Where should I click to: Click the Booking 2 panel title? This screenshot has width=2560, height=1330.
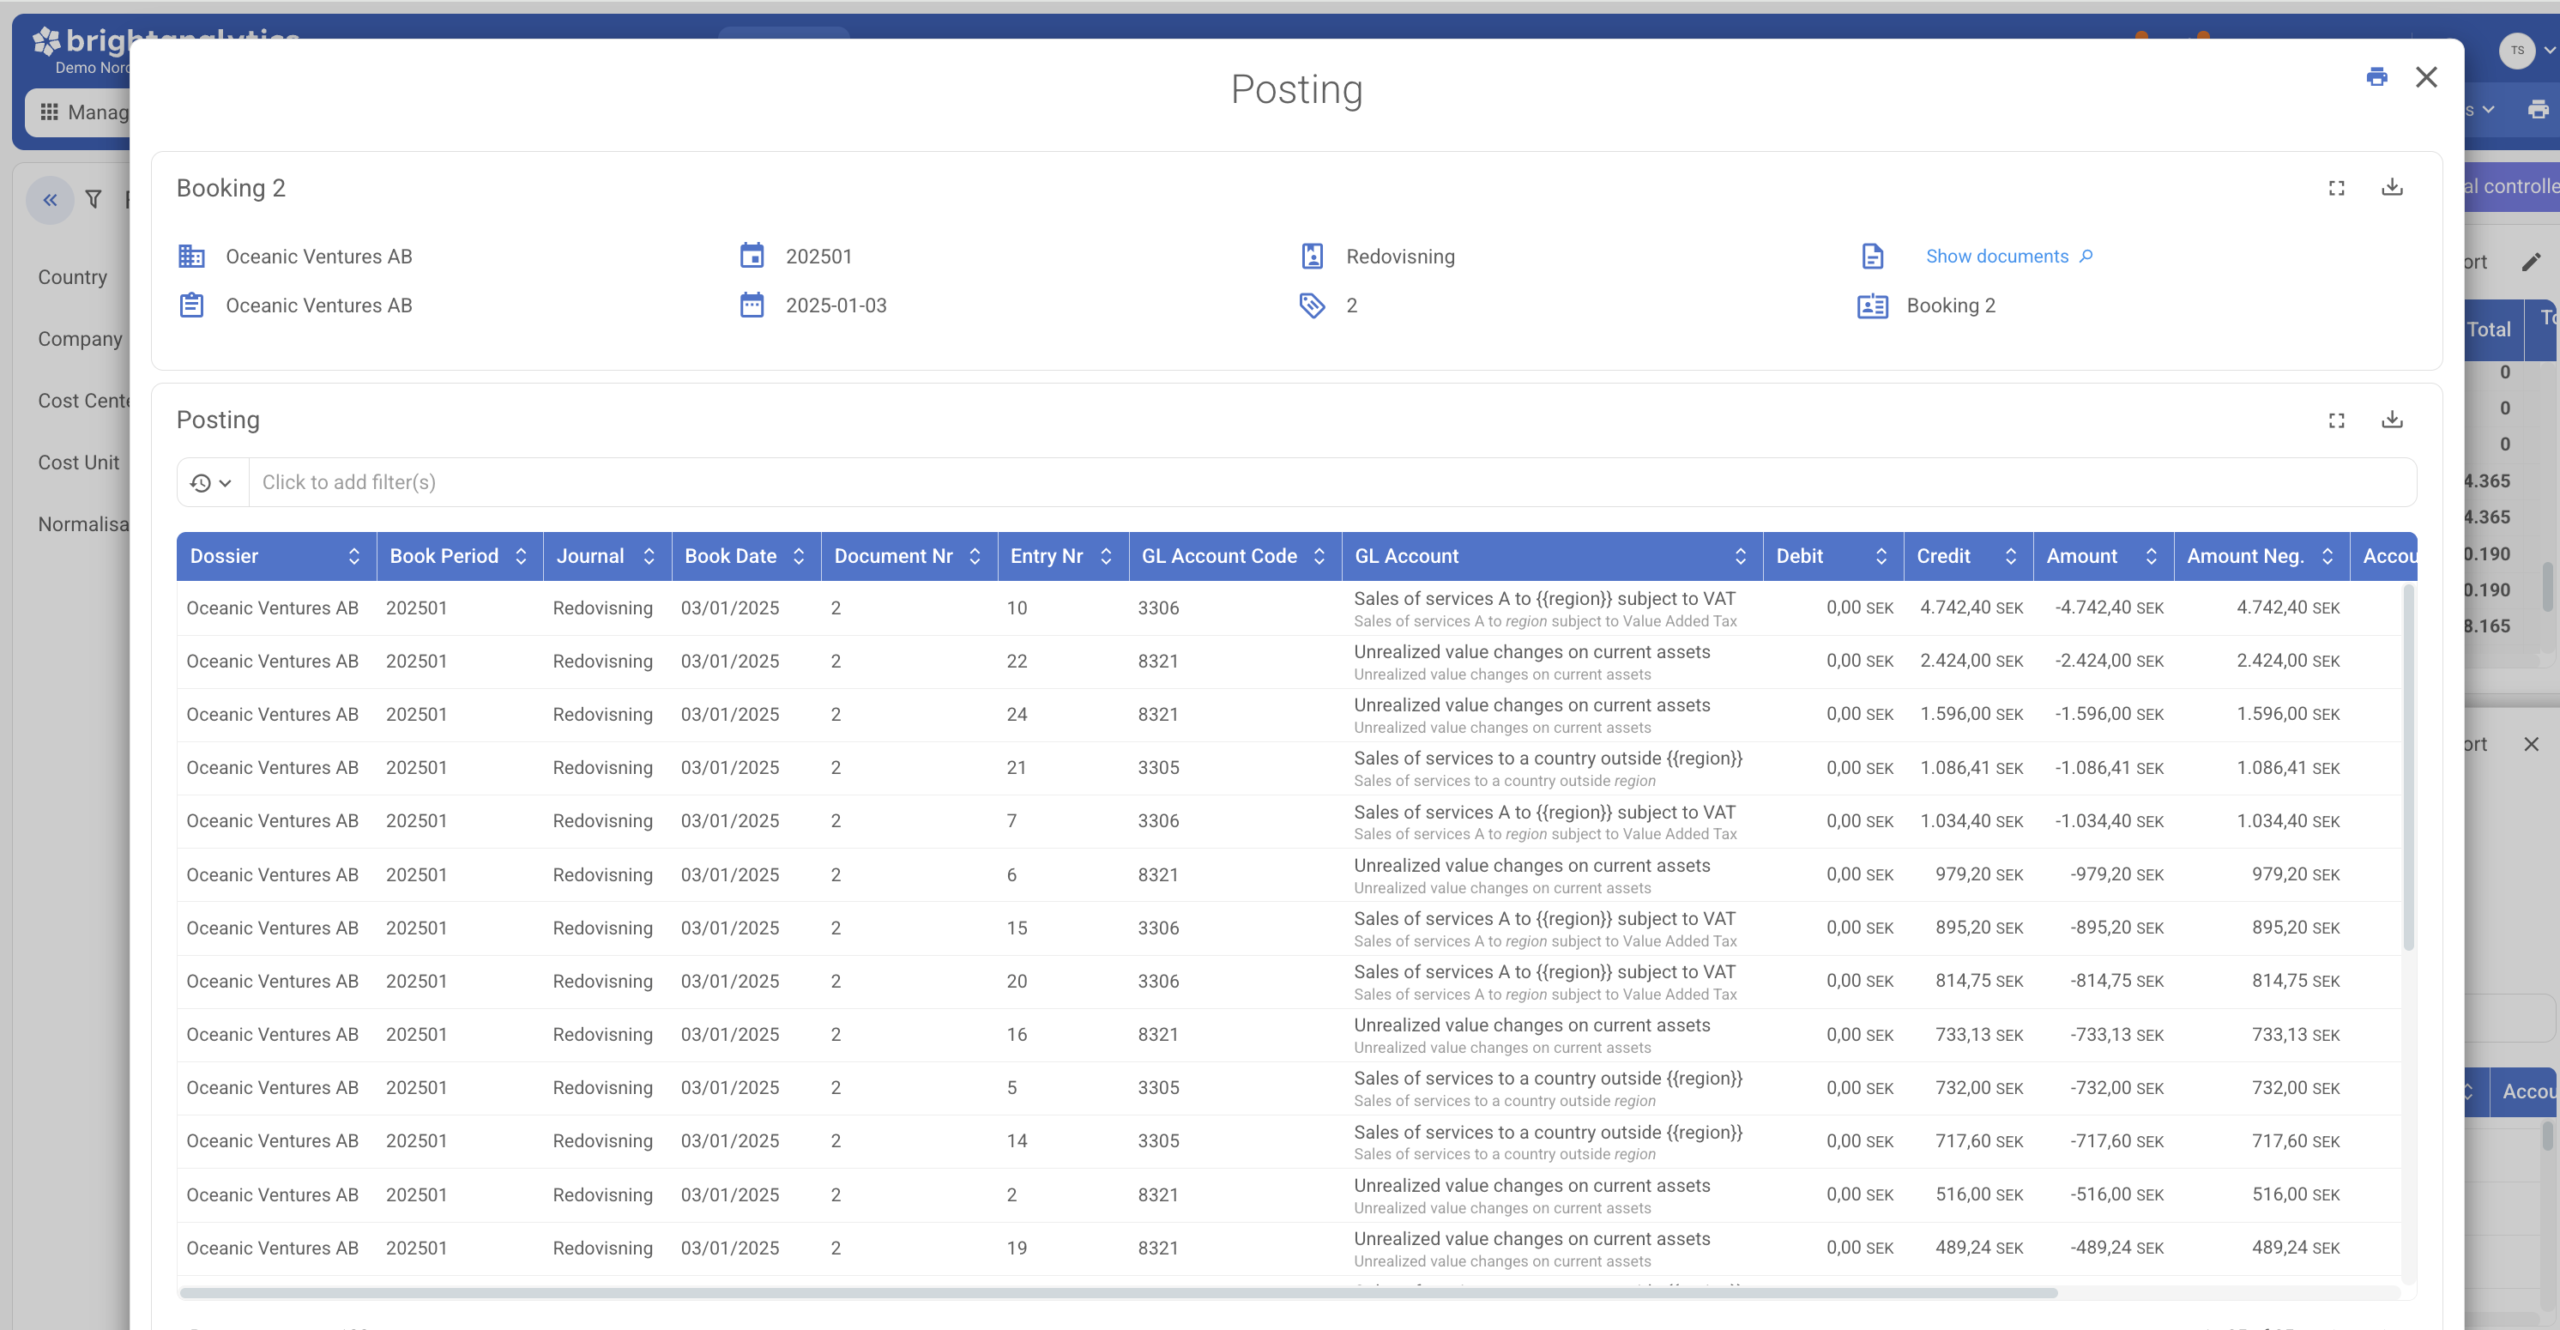point(231,188)
